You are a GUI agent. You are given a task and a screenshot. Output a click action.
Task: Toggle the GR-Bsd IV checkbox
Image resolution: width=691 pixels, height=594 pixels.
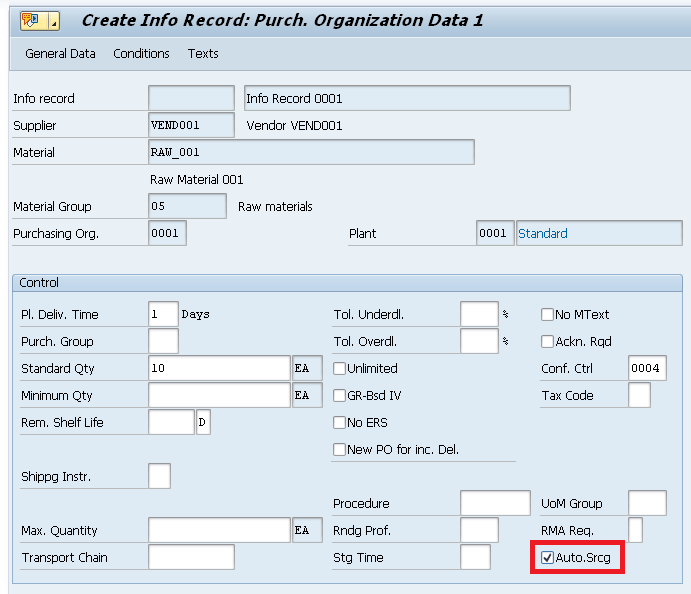[339, 395]
